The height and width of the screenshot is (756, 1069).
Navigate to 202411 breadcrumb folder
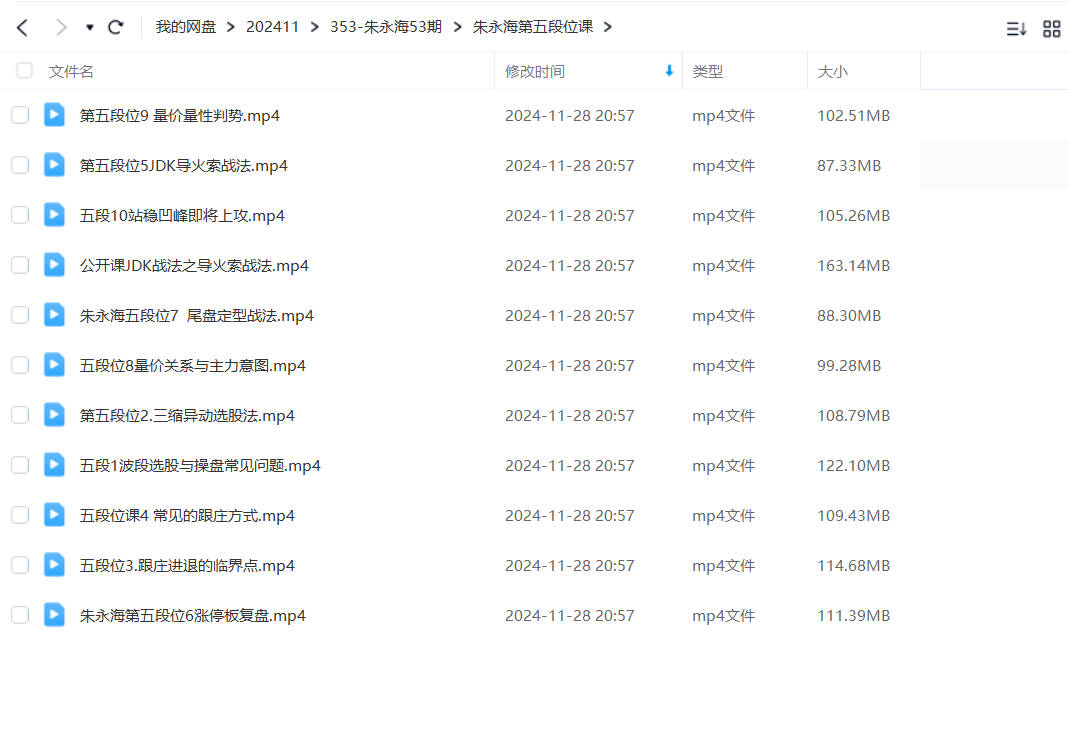click(x=272, y=27)
